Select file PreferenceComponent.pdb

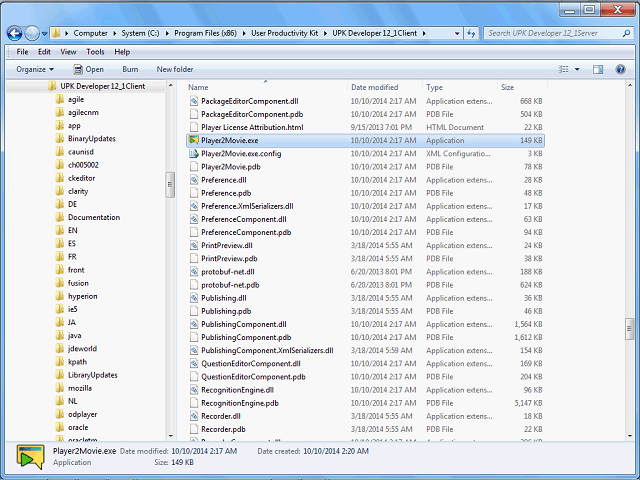click(246, 232)
